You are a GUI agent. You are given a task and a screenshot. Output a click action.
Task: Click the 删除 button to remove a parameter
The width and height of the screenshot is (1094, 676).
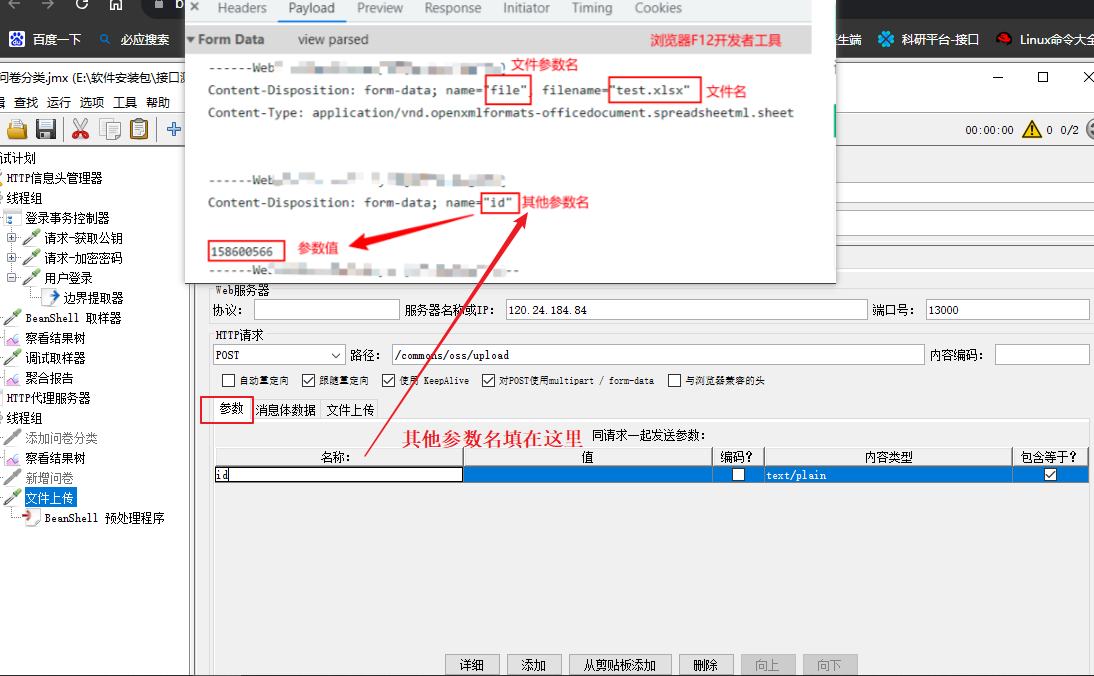[x=706, y=664]
